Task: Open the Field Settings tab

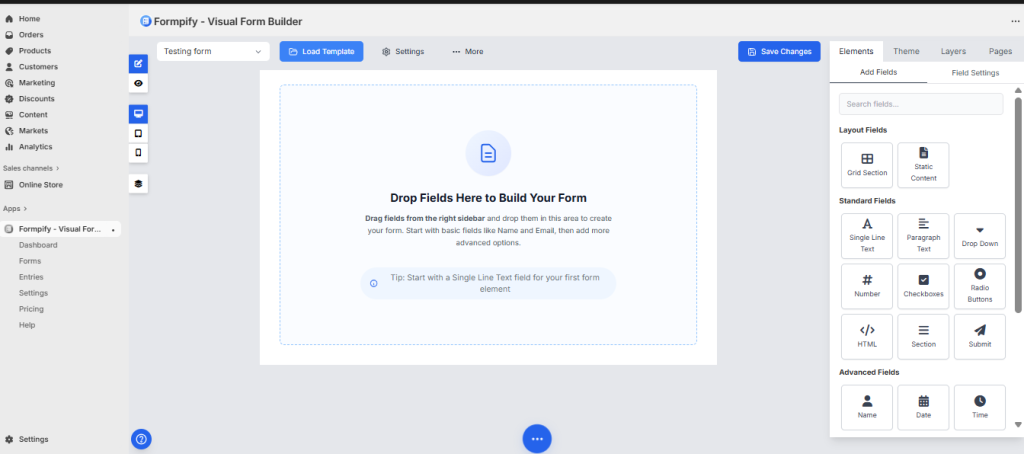Action: point(975,73)
